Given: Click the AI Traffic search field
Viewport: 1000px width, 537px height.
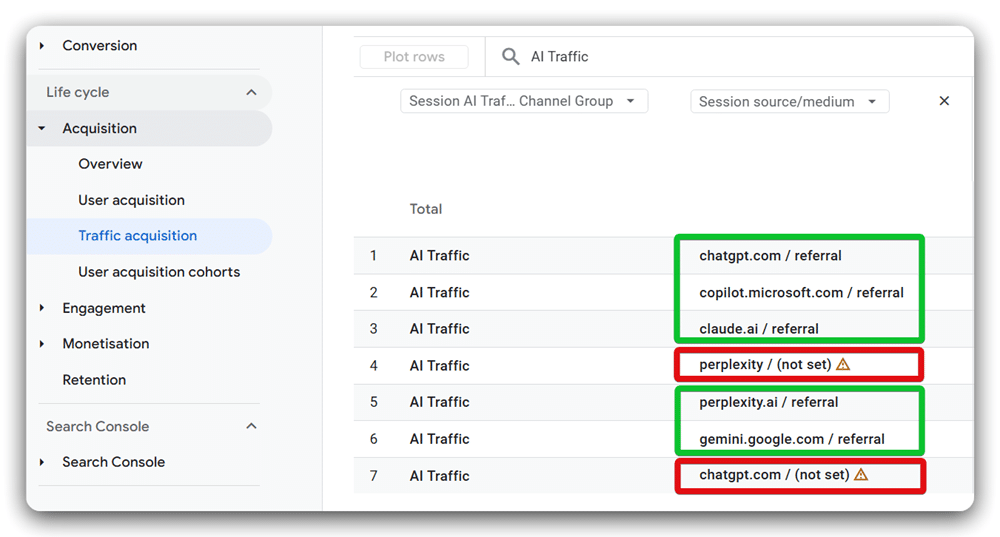Looking at the screenshot, I should click(559, 57).
